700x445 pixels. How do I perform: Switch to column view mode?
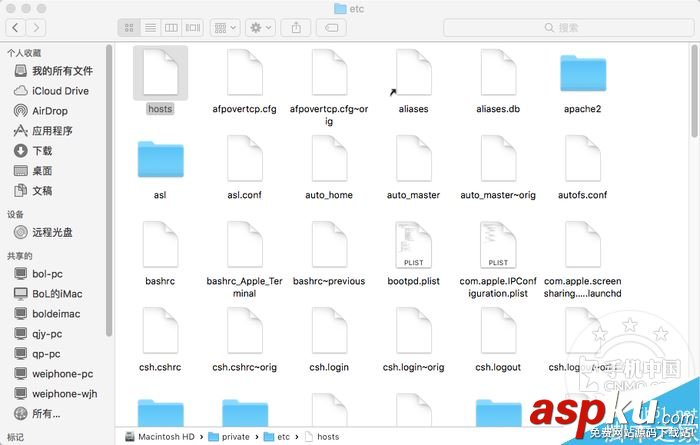[171, 28]
